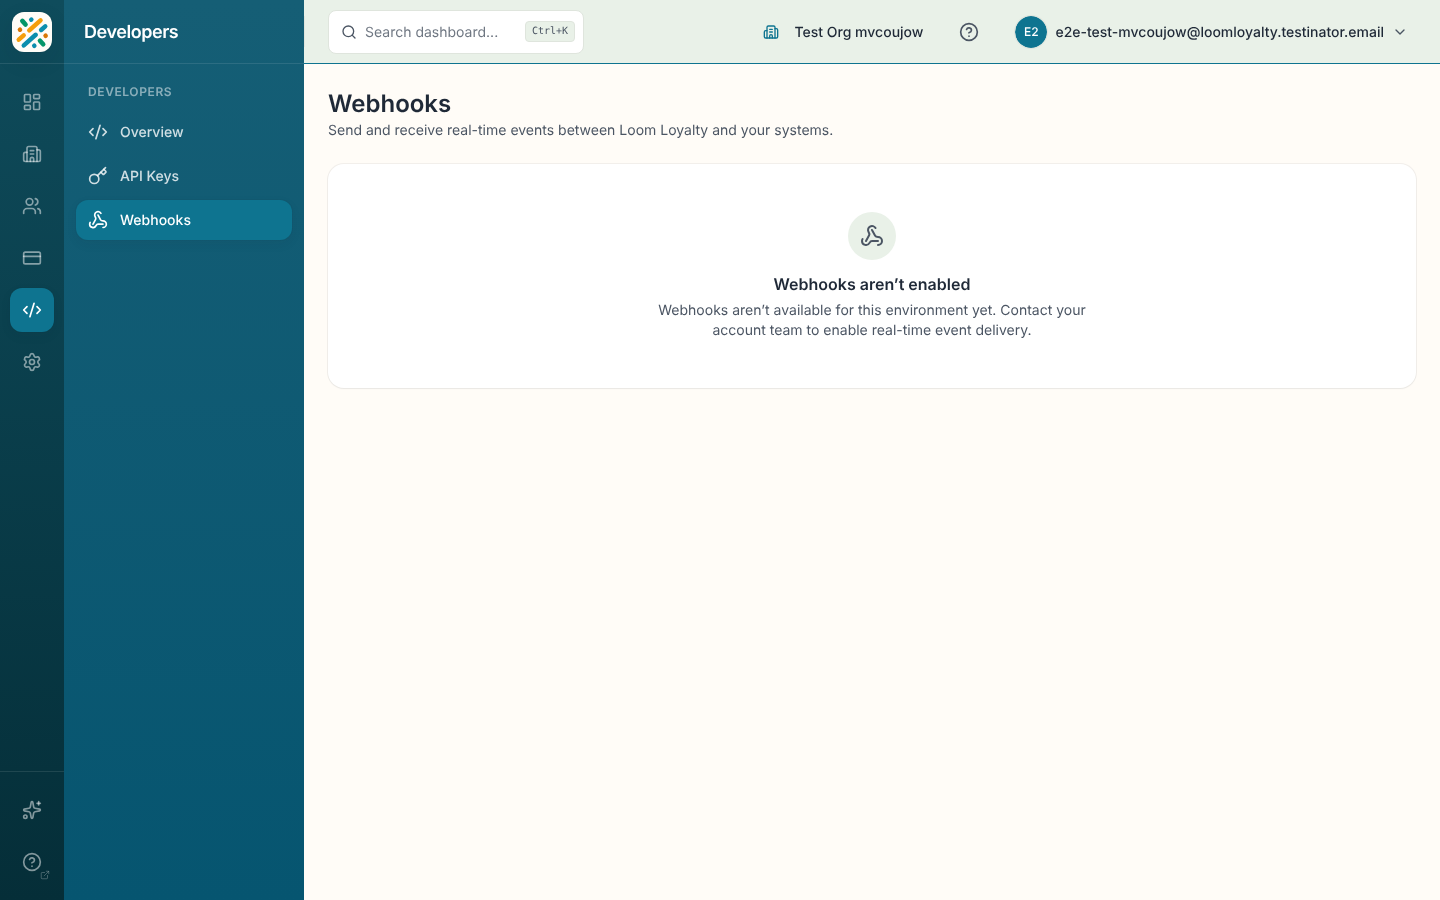Click the e2e-test account email text
1440x900 pixels.
pyautogui.click(x=1219, y=32)
